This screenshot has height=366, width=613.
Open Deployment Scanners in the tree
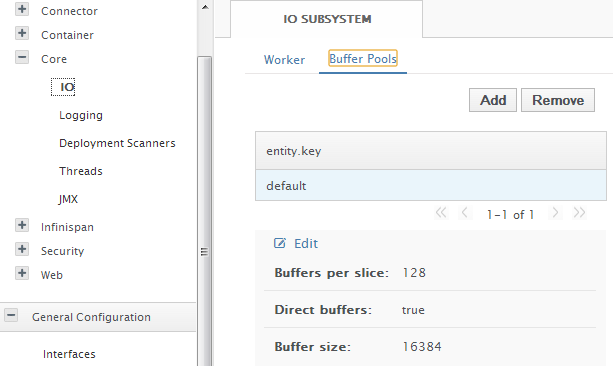point(117,143)
